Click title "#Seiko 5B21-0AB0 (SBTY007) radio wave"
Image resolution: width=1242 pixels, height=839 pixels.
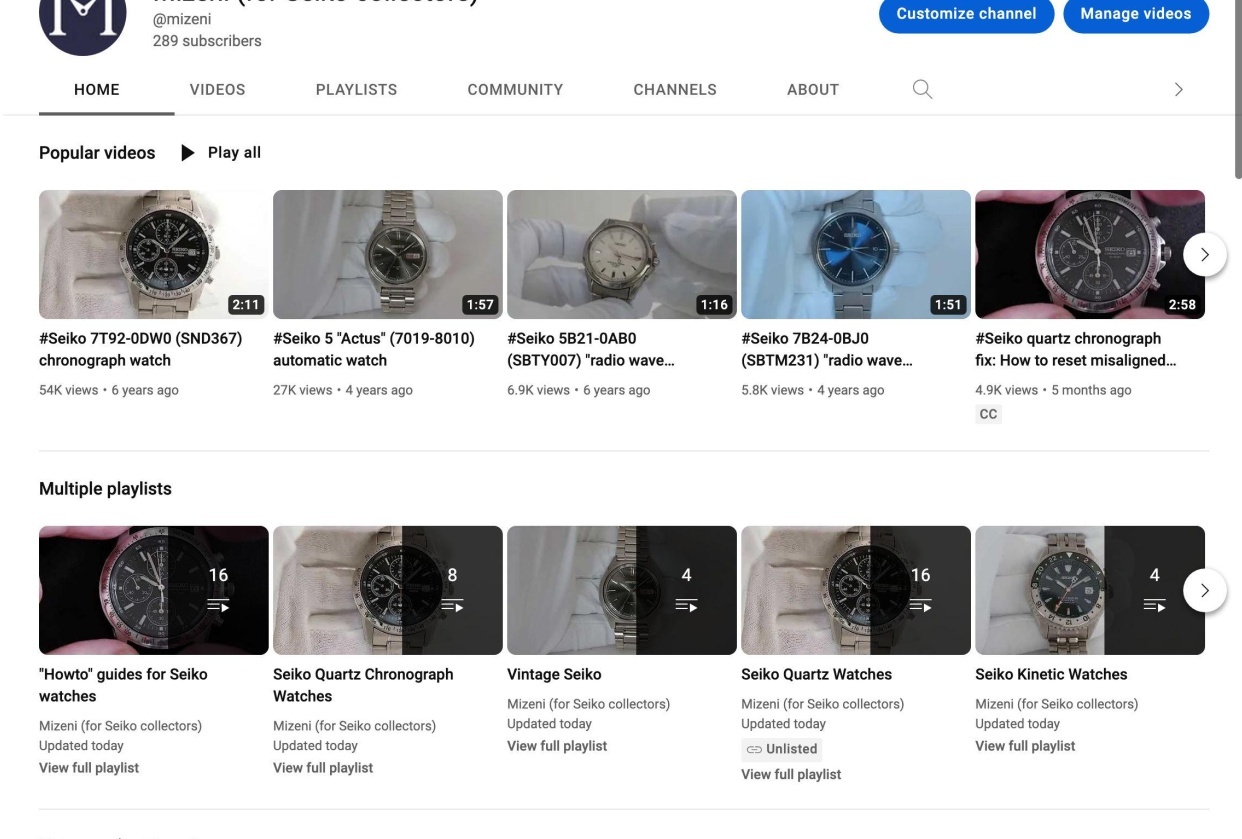[592, 349]
